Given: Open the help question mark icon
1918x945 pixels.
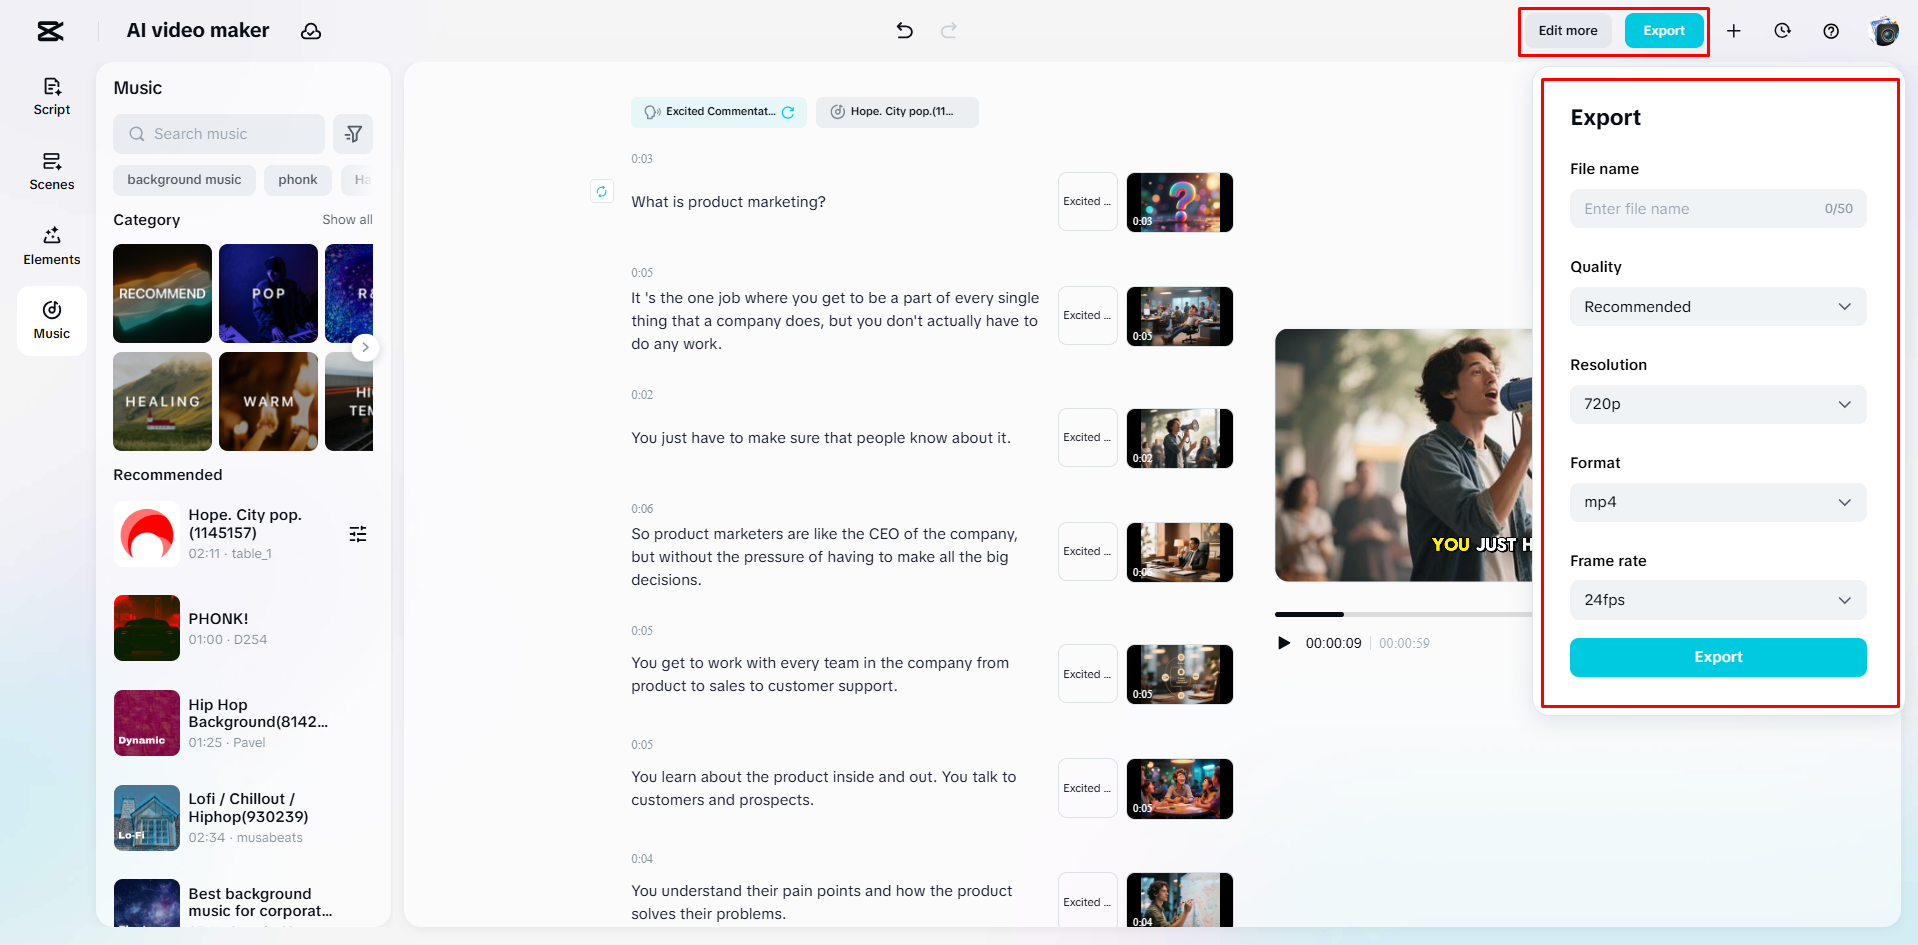Looking at the screenshot, I should pyautogui.click(x=1831, y=31).
